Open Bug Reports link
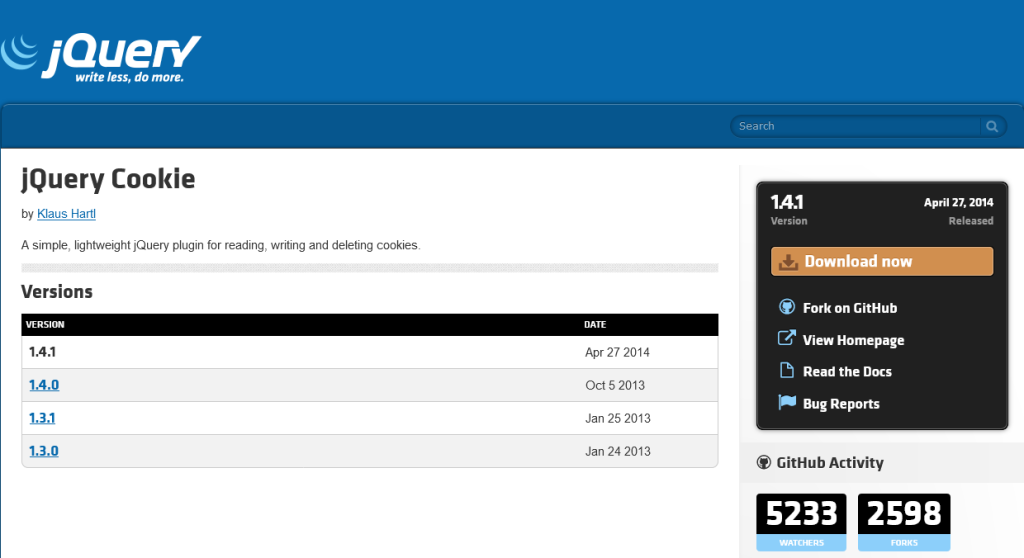 [x=841, y=404]
